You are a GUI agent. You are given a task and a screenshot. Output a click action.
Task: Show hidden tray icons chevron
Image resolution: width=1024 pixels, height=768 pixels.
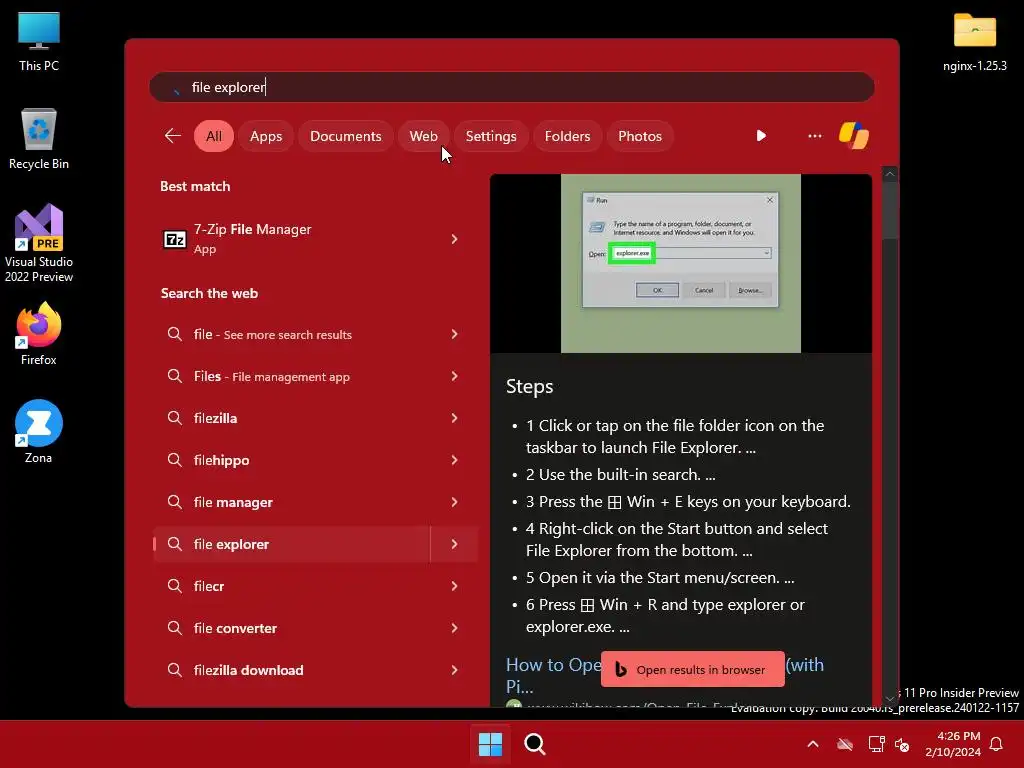pos(813,744)
